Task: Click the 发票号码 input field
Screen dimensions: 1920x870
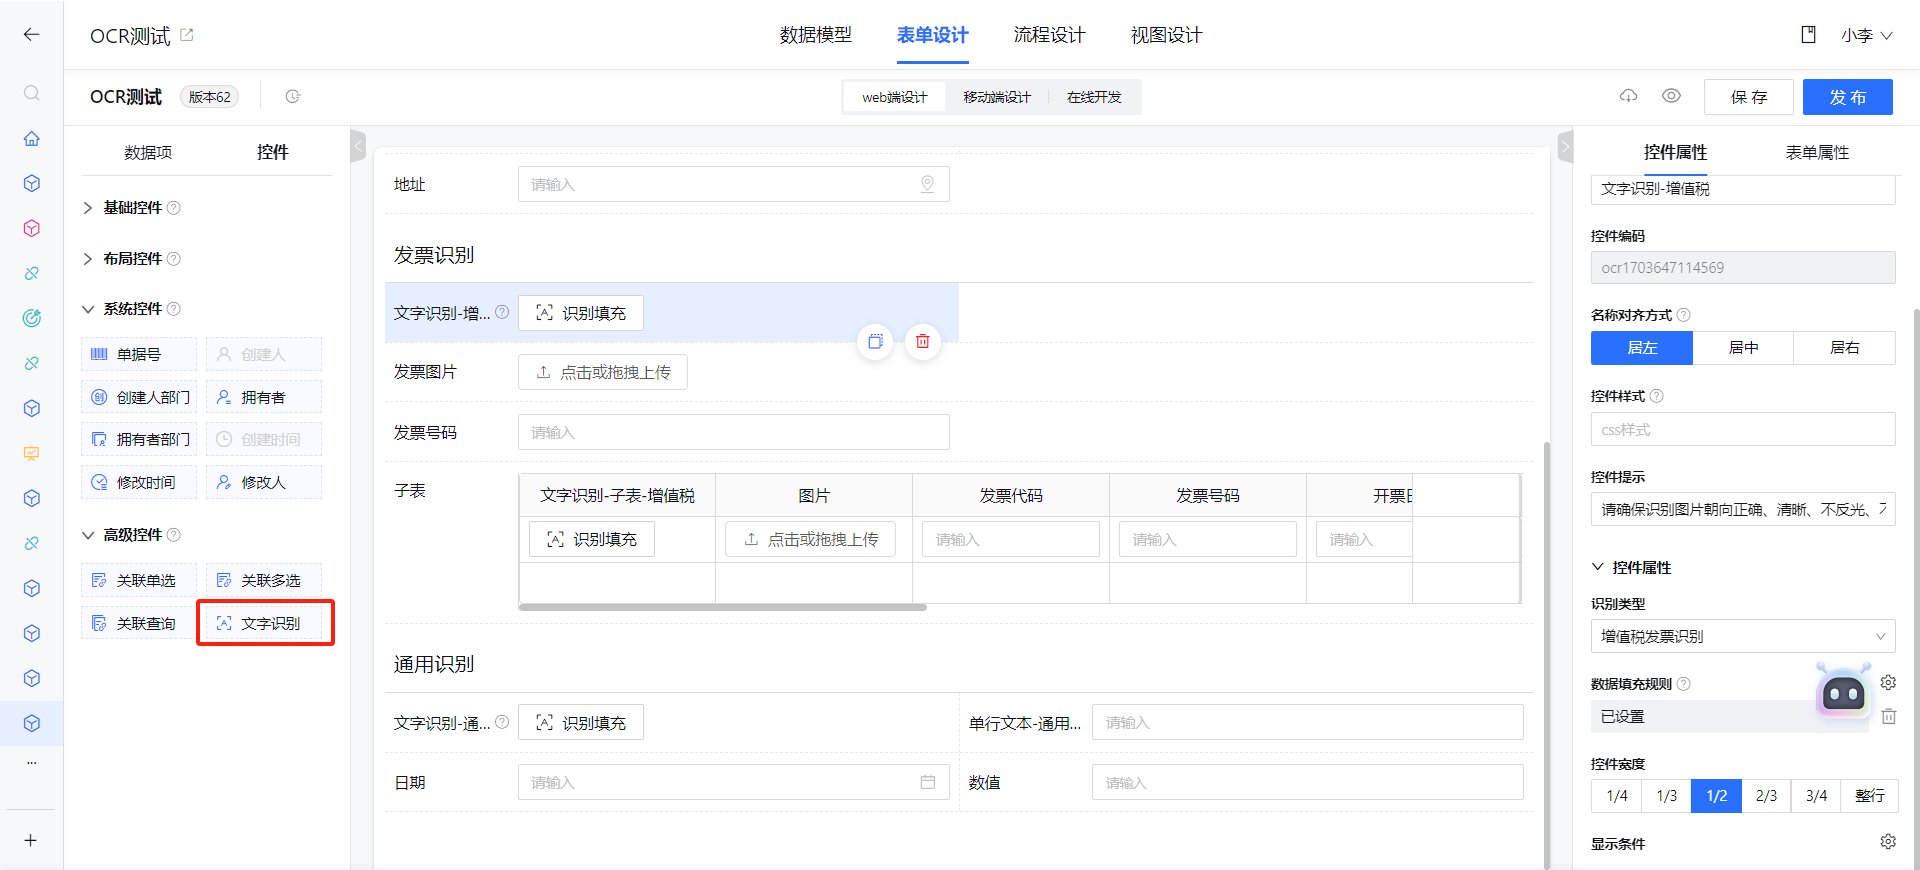Action: pyautogui.click(x=734, y=432)
